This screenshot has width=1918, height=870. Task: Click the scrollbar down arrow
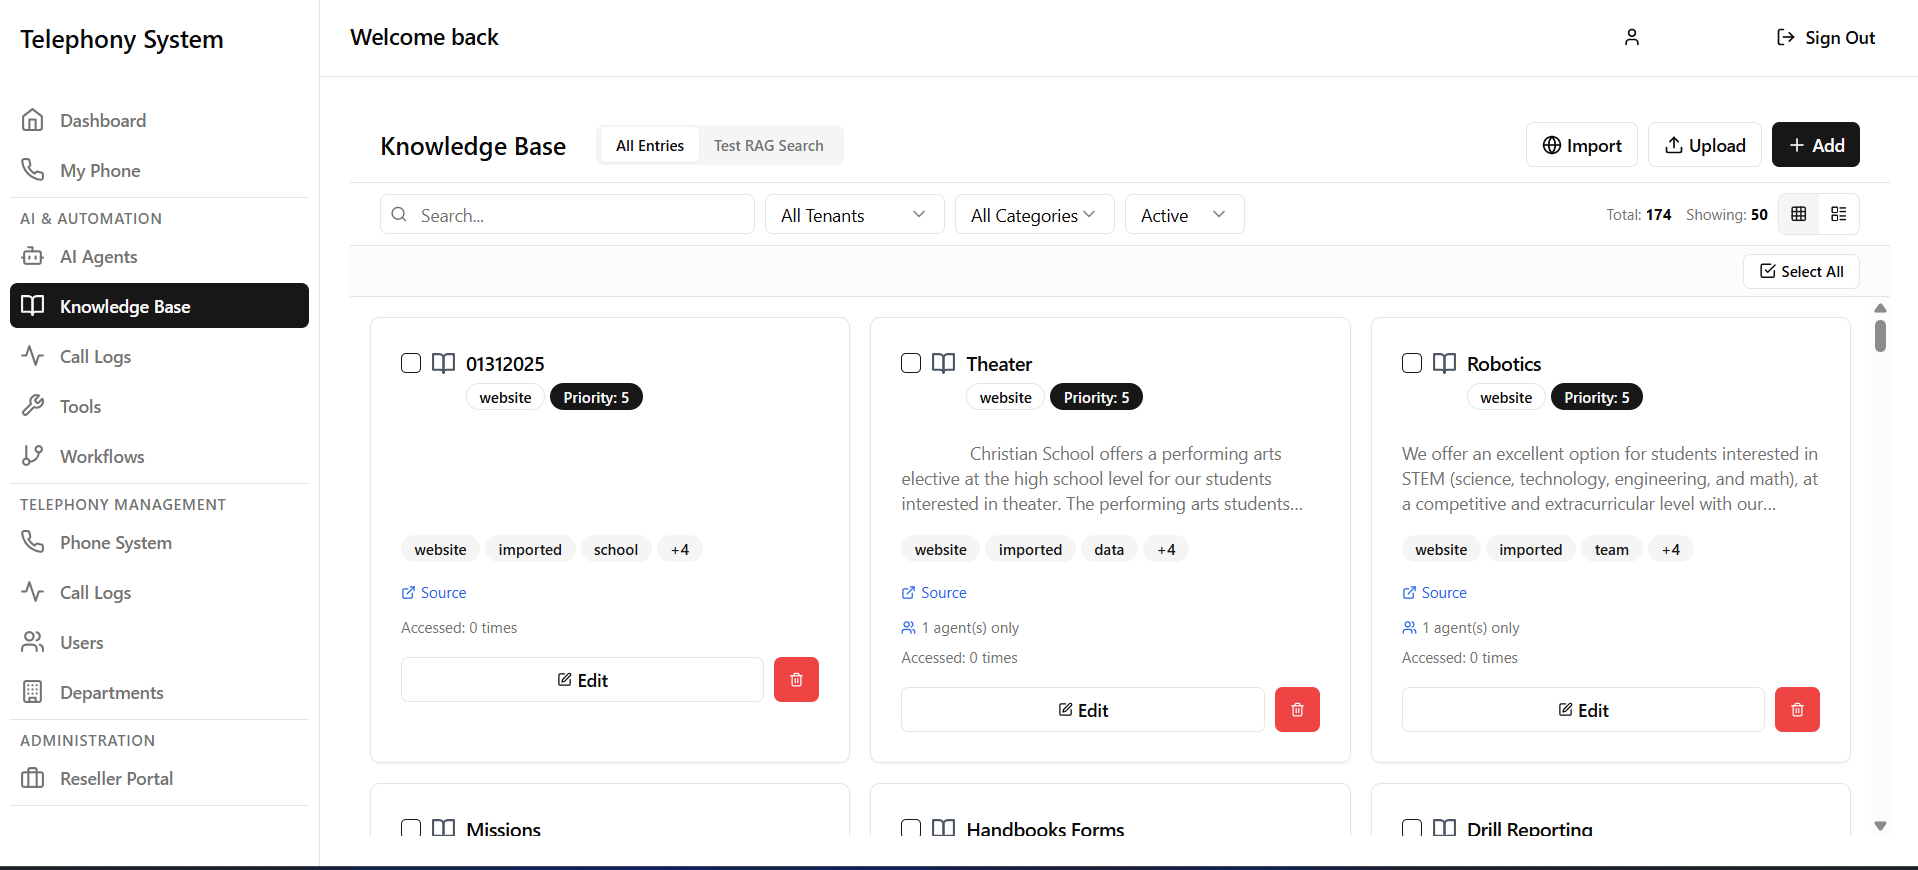[1880, 826]
